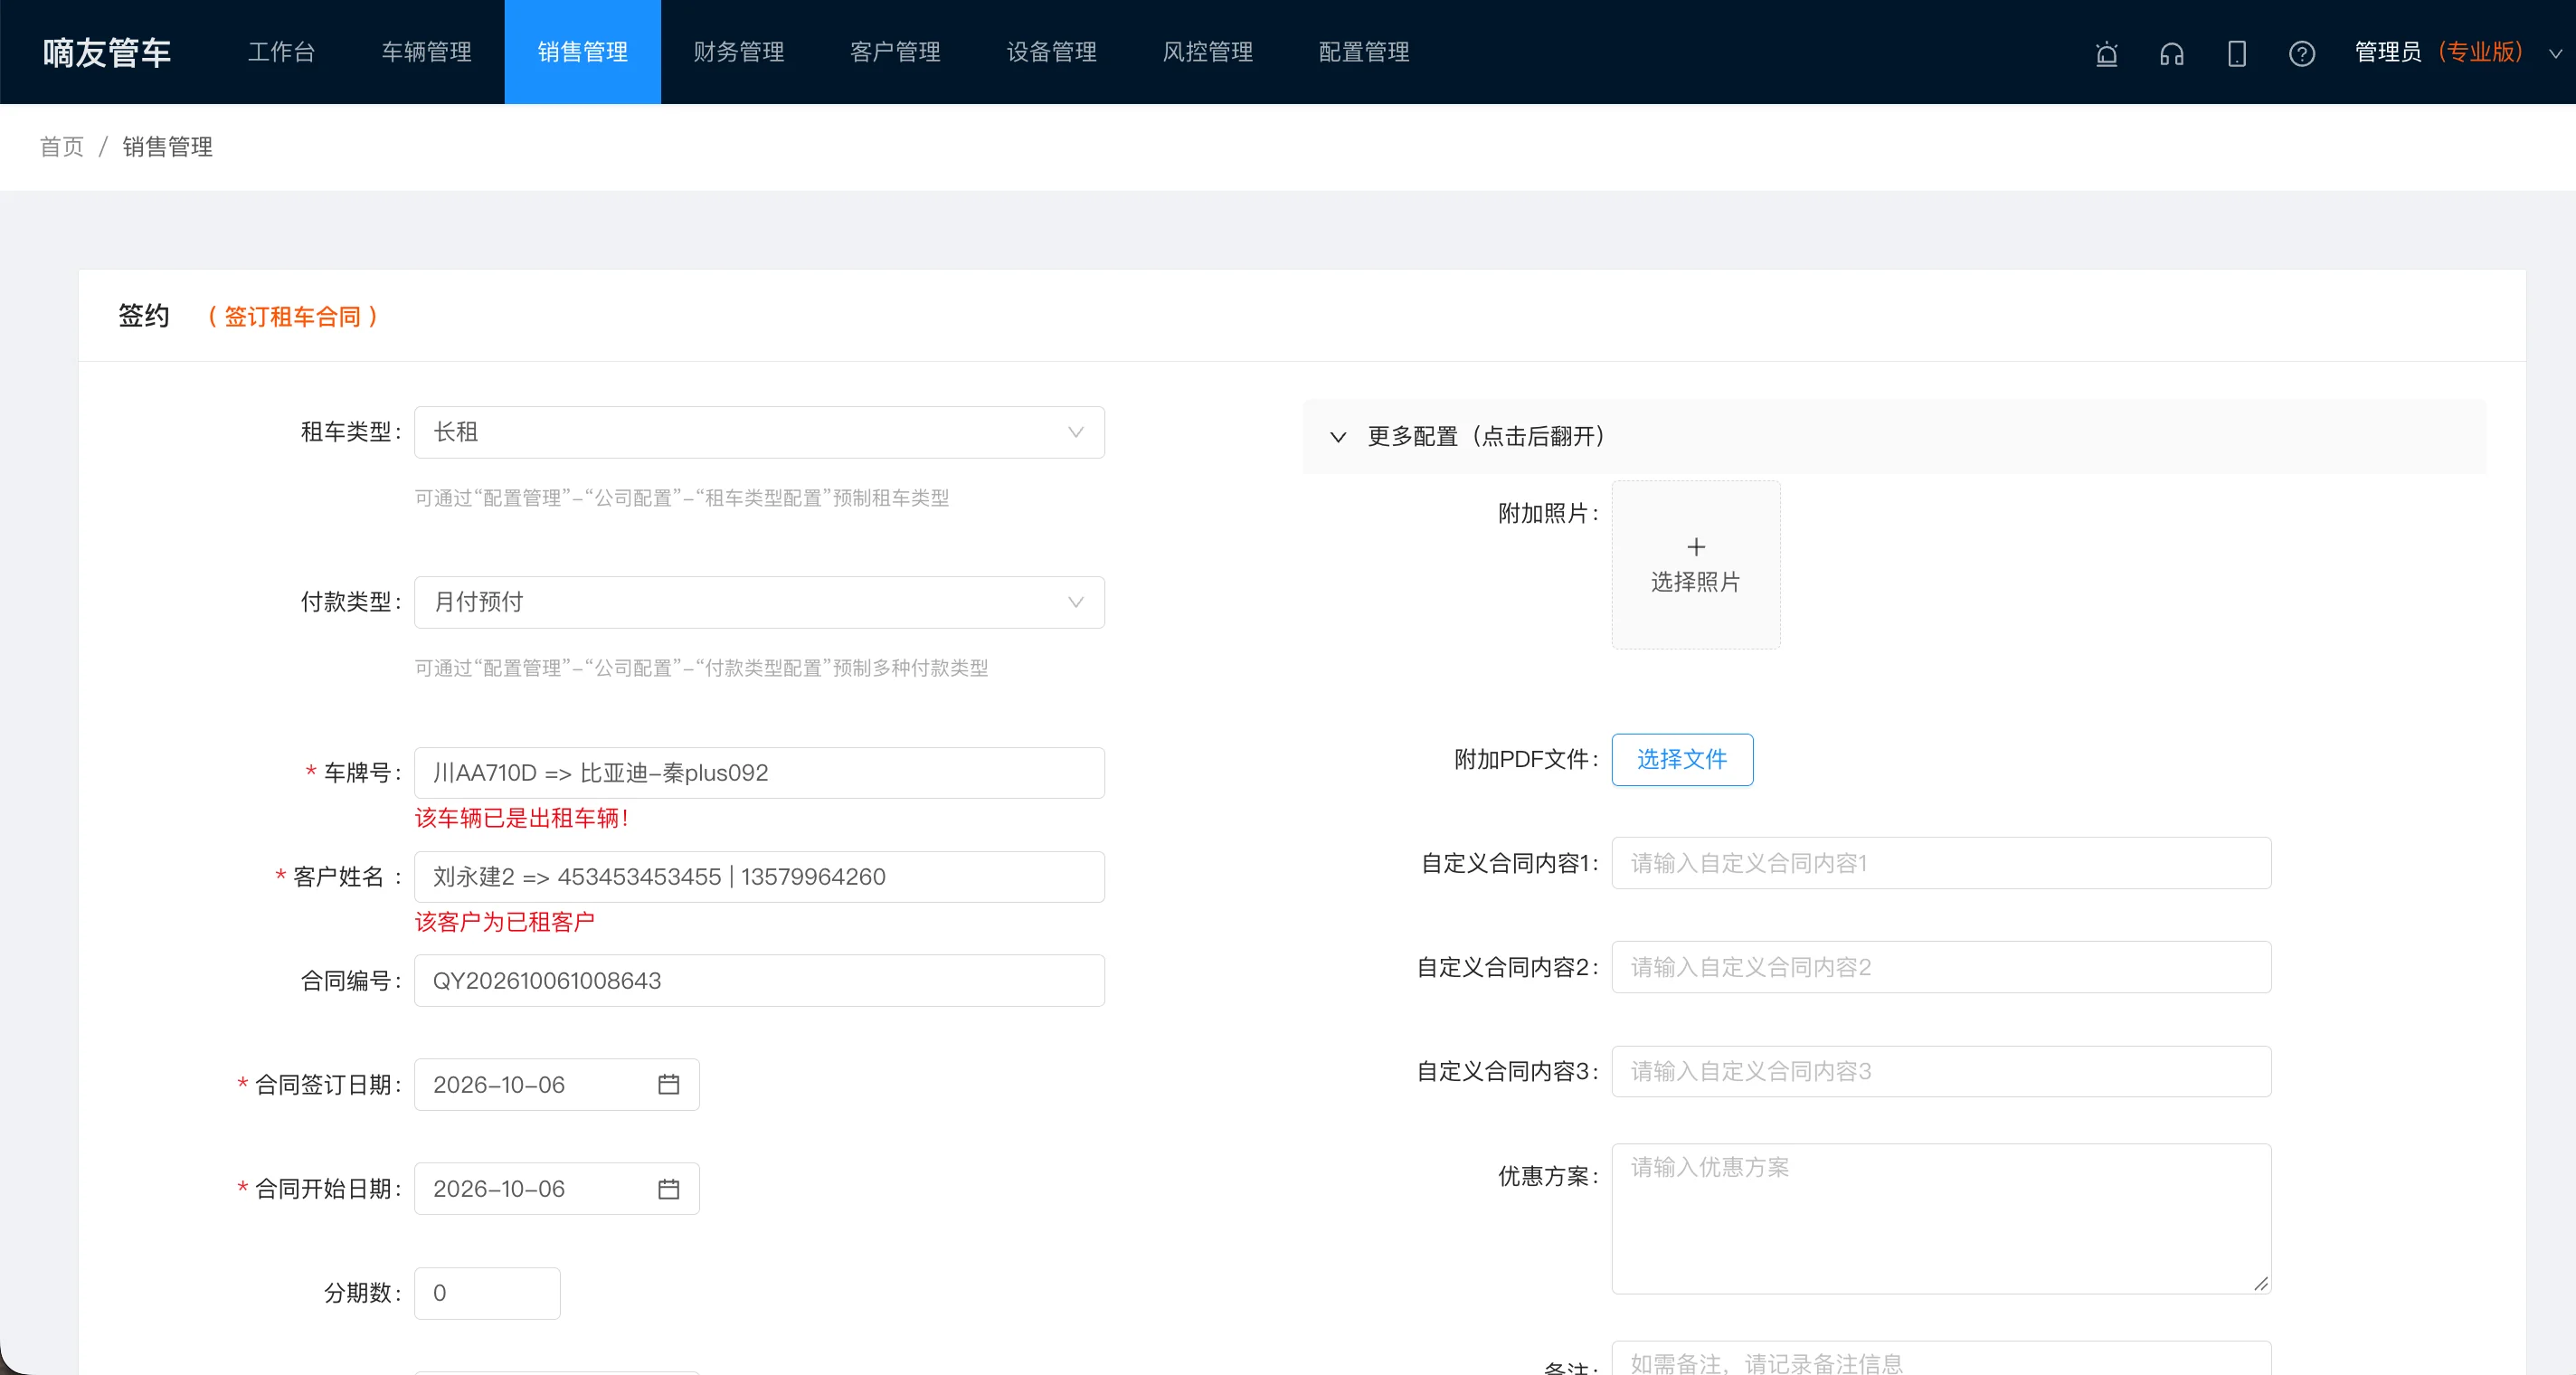Click the 优惠方案 text area

1941,1219
